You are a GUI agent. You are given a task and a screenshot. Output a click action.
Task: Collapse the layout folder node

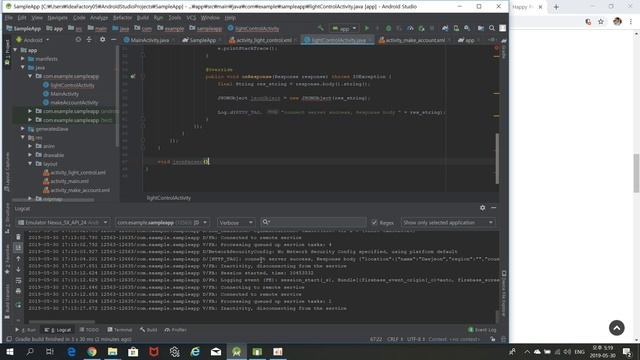[x=30, y=164]
